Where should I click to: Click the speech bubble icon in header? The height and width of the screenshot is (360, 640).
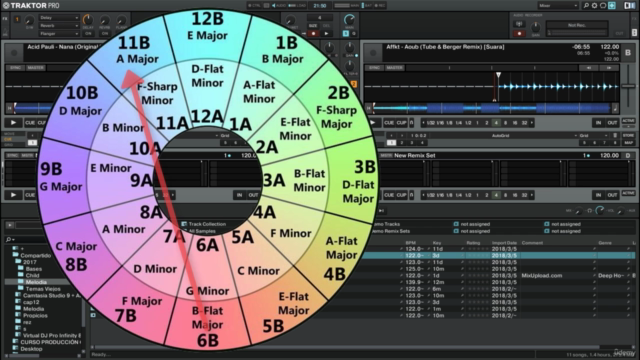point(603,6)
